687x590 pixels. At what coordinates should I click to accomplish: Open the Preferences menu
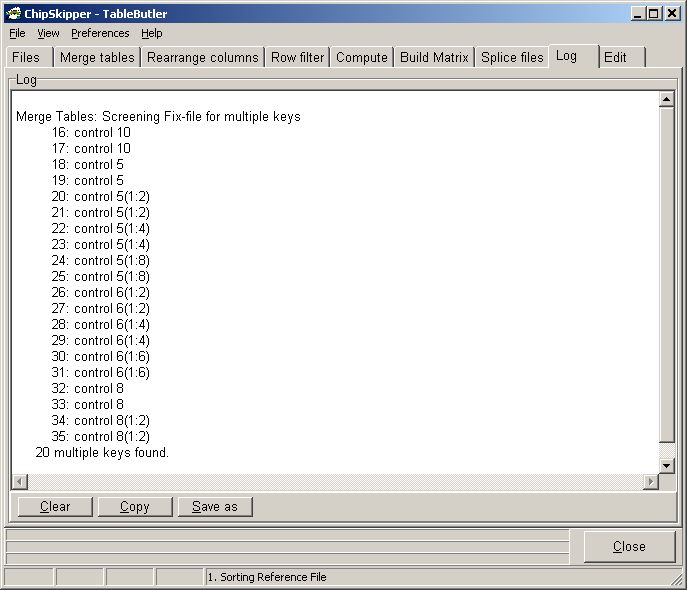point(100,33)
